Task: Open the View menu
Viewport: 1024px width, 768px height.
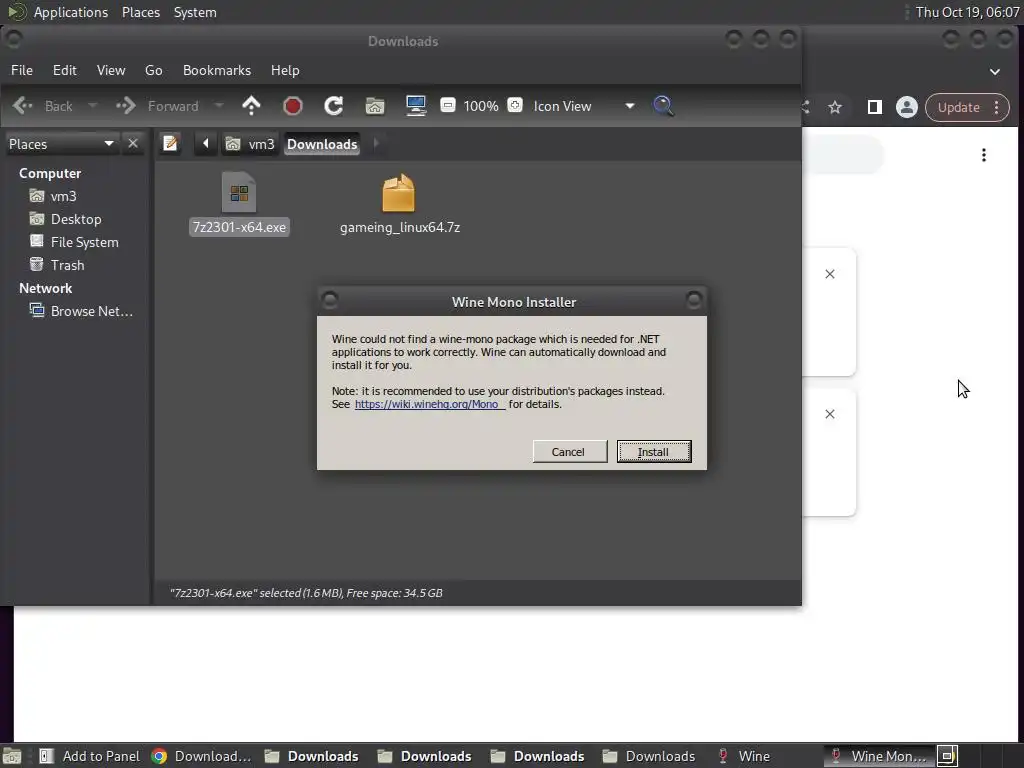Action: point(111,70)
